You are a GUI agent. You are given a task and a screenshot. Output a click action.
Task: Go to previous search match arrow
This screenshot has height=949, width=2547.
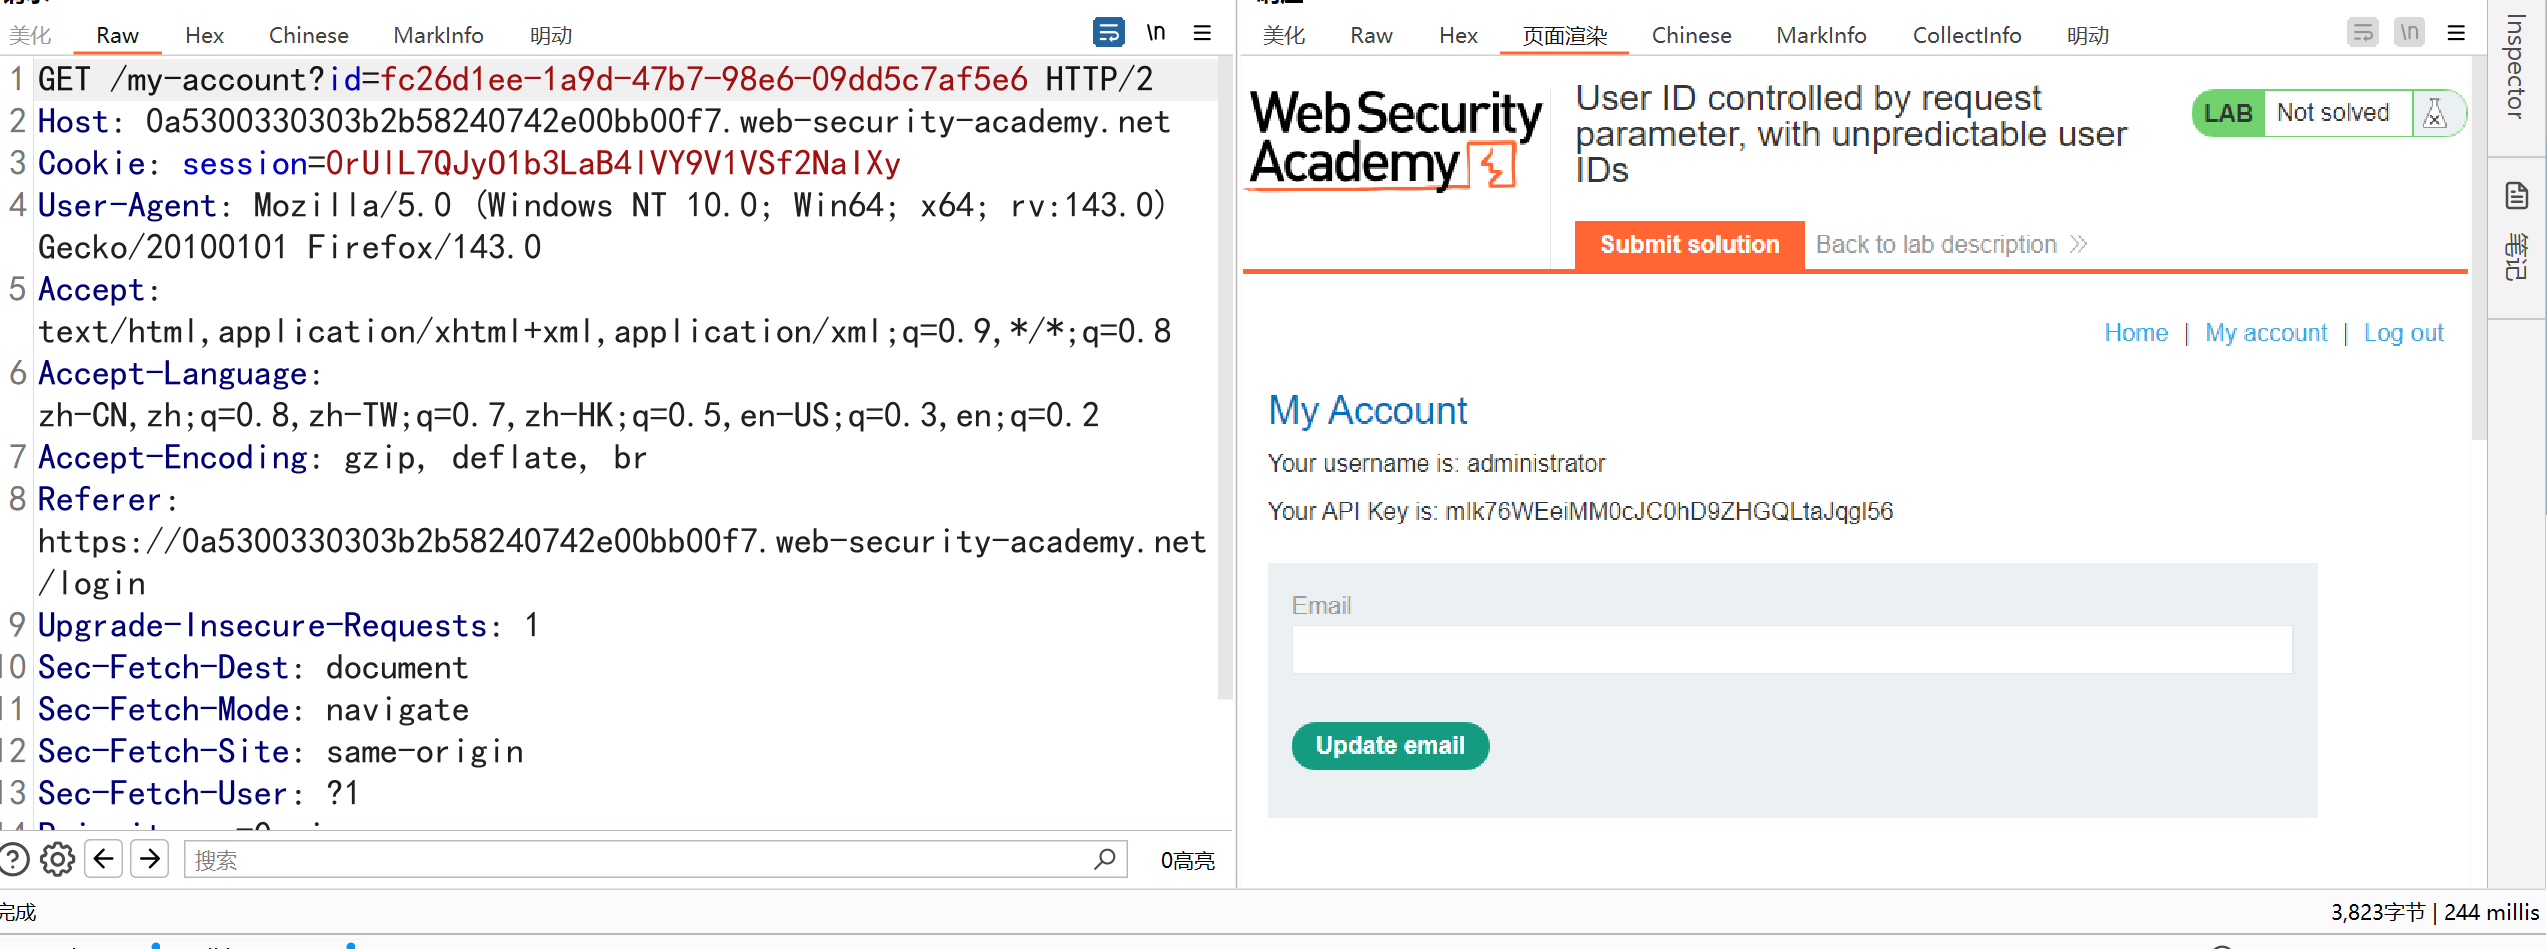click(104, 859)
